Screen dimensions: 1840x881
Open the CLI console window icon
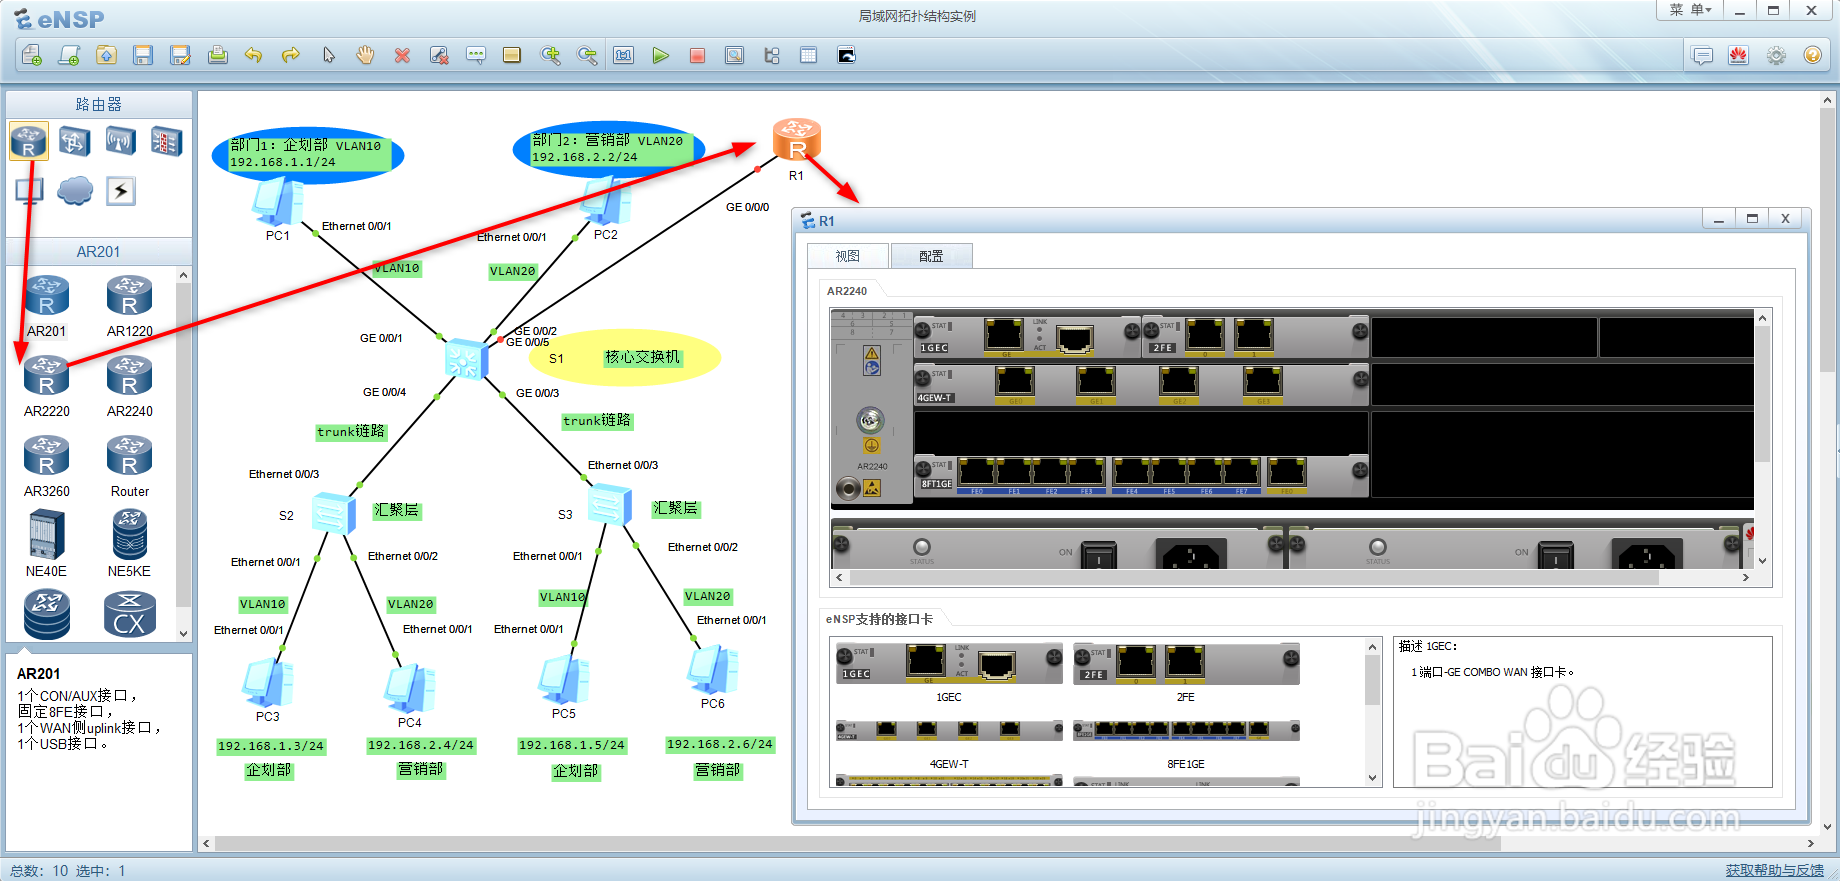point(846,55)
